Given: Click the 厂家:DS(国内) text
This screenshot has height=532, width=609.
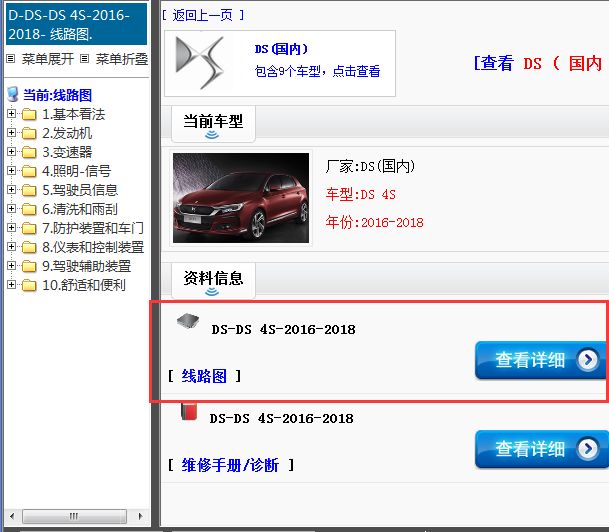Looking at the screenshot, I should [371, 166].
